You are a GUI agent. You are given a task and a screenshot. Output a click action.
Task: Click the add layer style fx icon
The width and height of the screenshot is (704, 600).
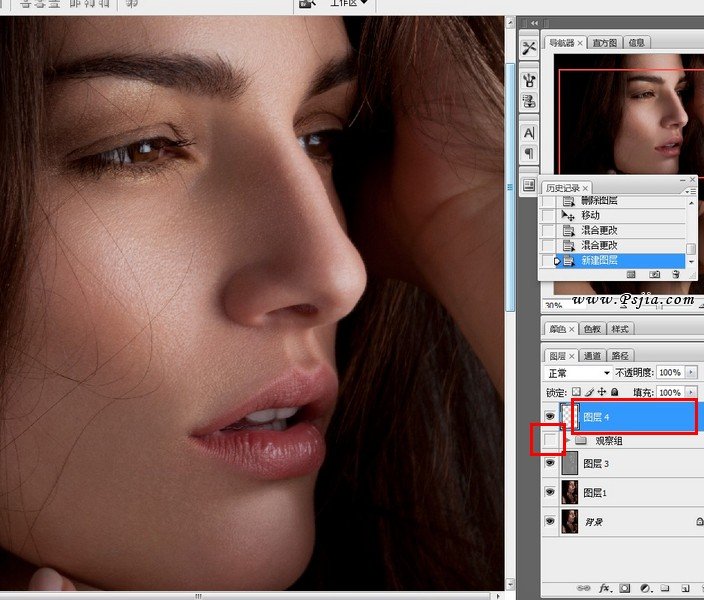[x=604, y=589]
